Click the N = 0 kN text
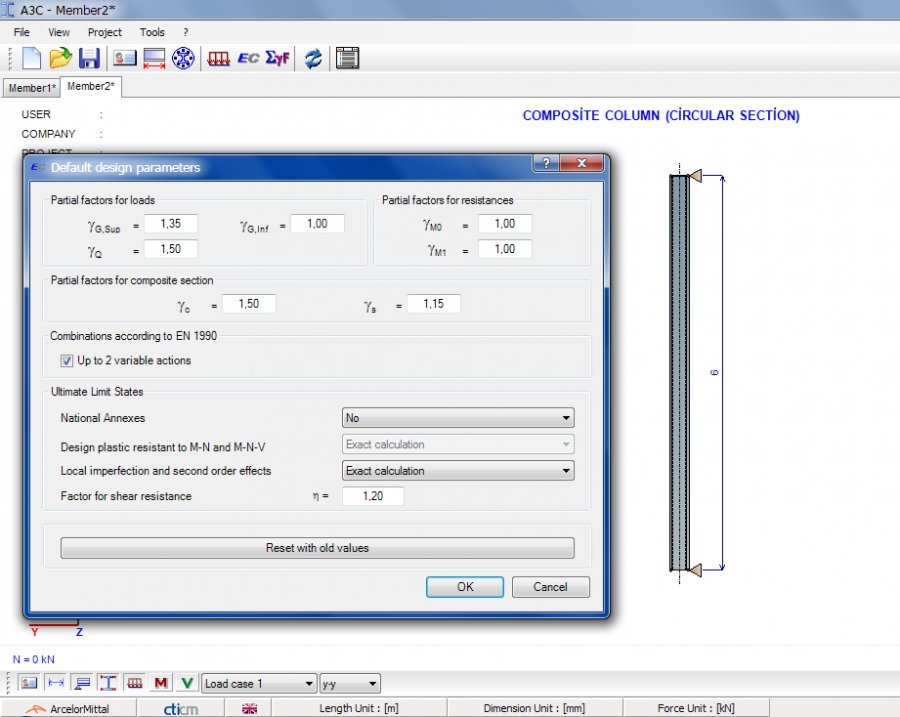900x717 pixels. click(x=34, y=659)
